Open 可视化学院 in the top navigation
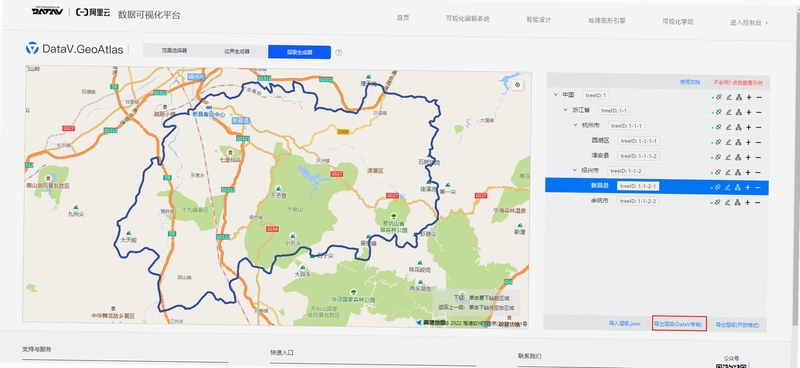 pyautogui.click(x=678, y=22)
